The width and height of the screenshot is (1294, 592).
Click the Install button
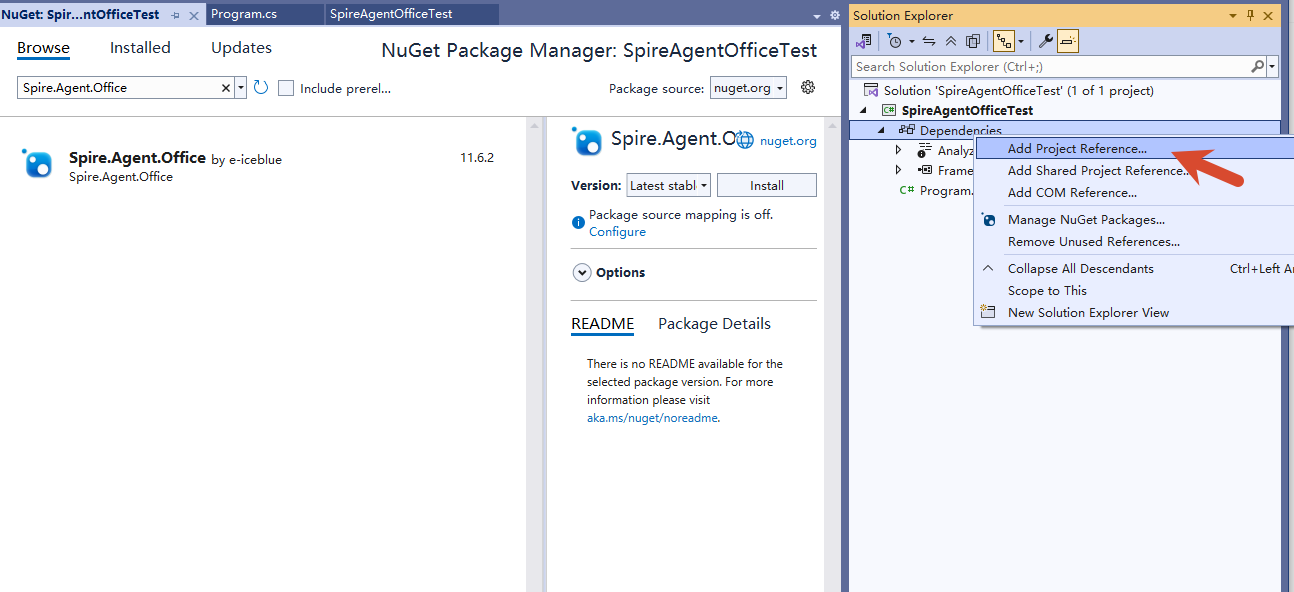tap(767, 185)
